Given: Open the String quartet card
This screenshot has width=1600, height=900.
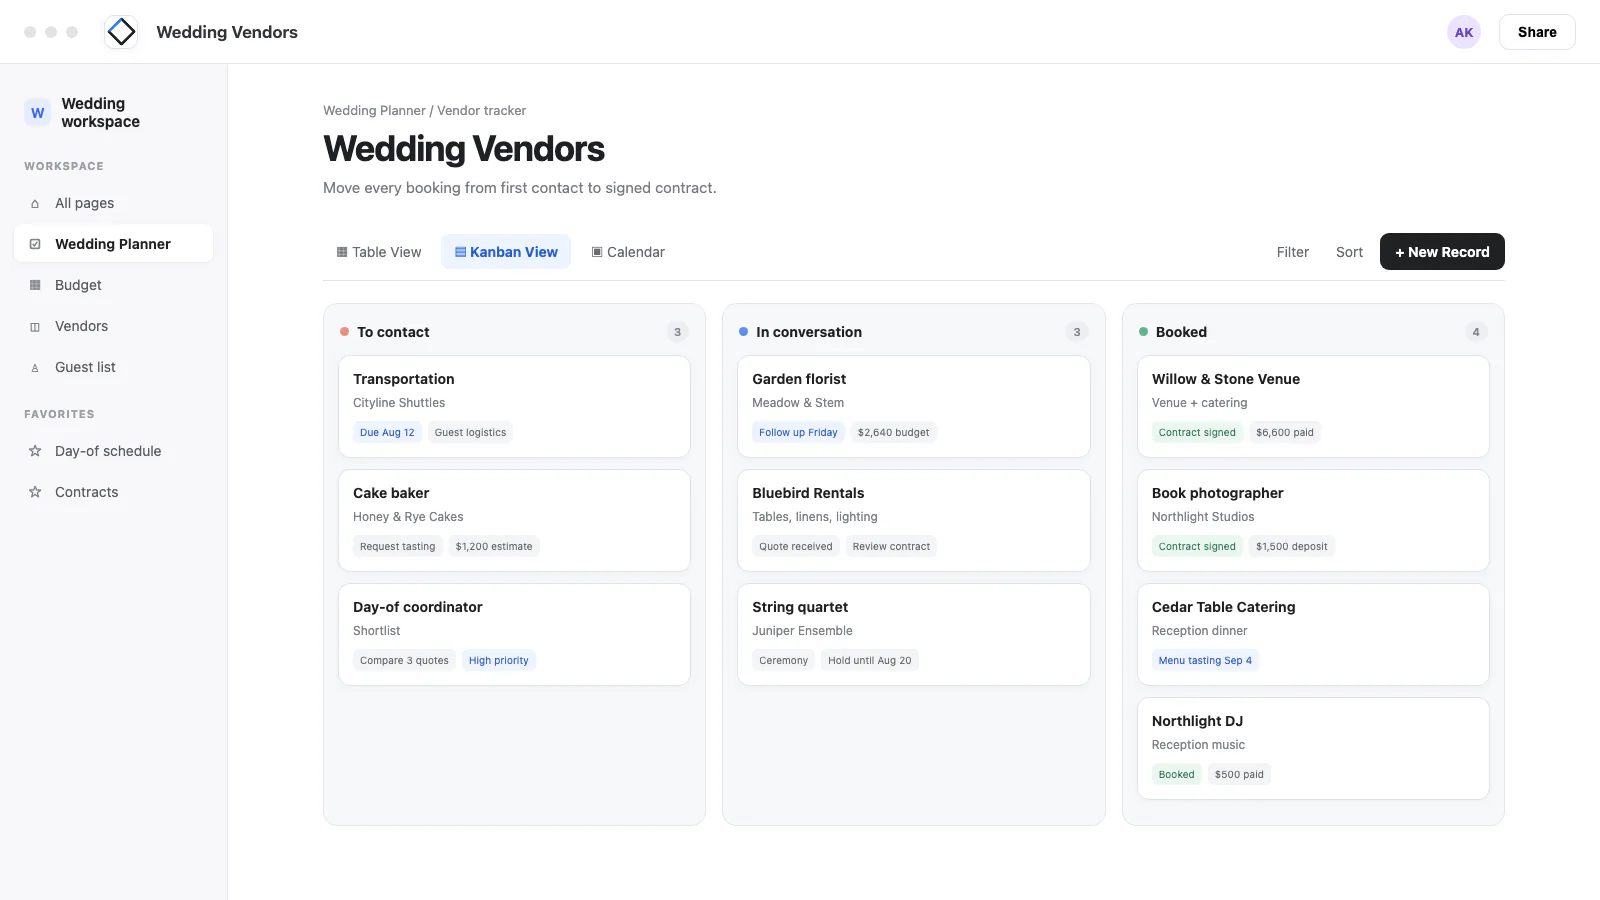Looking at the screenshot, I should pyautogui.click(x=914, y=635).
